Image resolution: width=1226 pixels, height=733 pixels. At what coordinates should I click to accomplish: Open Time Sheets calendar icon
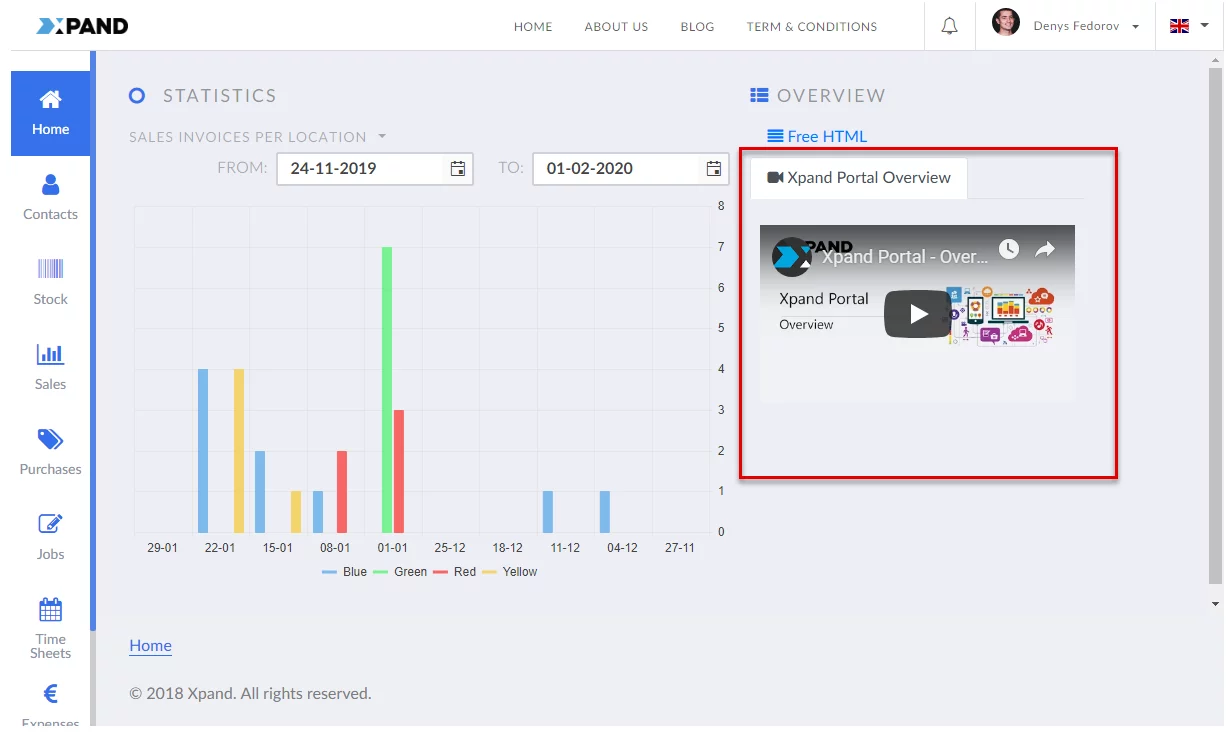pyautogui.click(x=50, y=609)
